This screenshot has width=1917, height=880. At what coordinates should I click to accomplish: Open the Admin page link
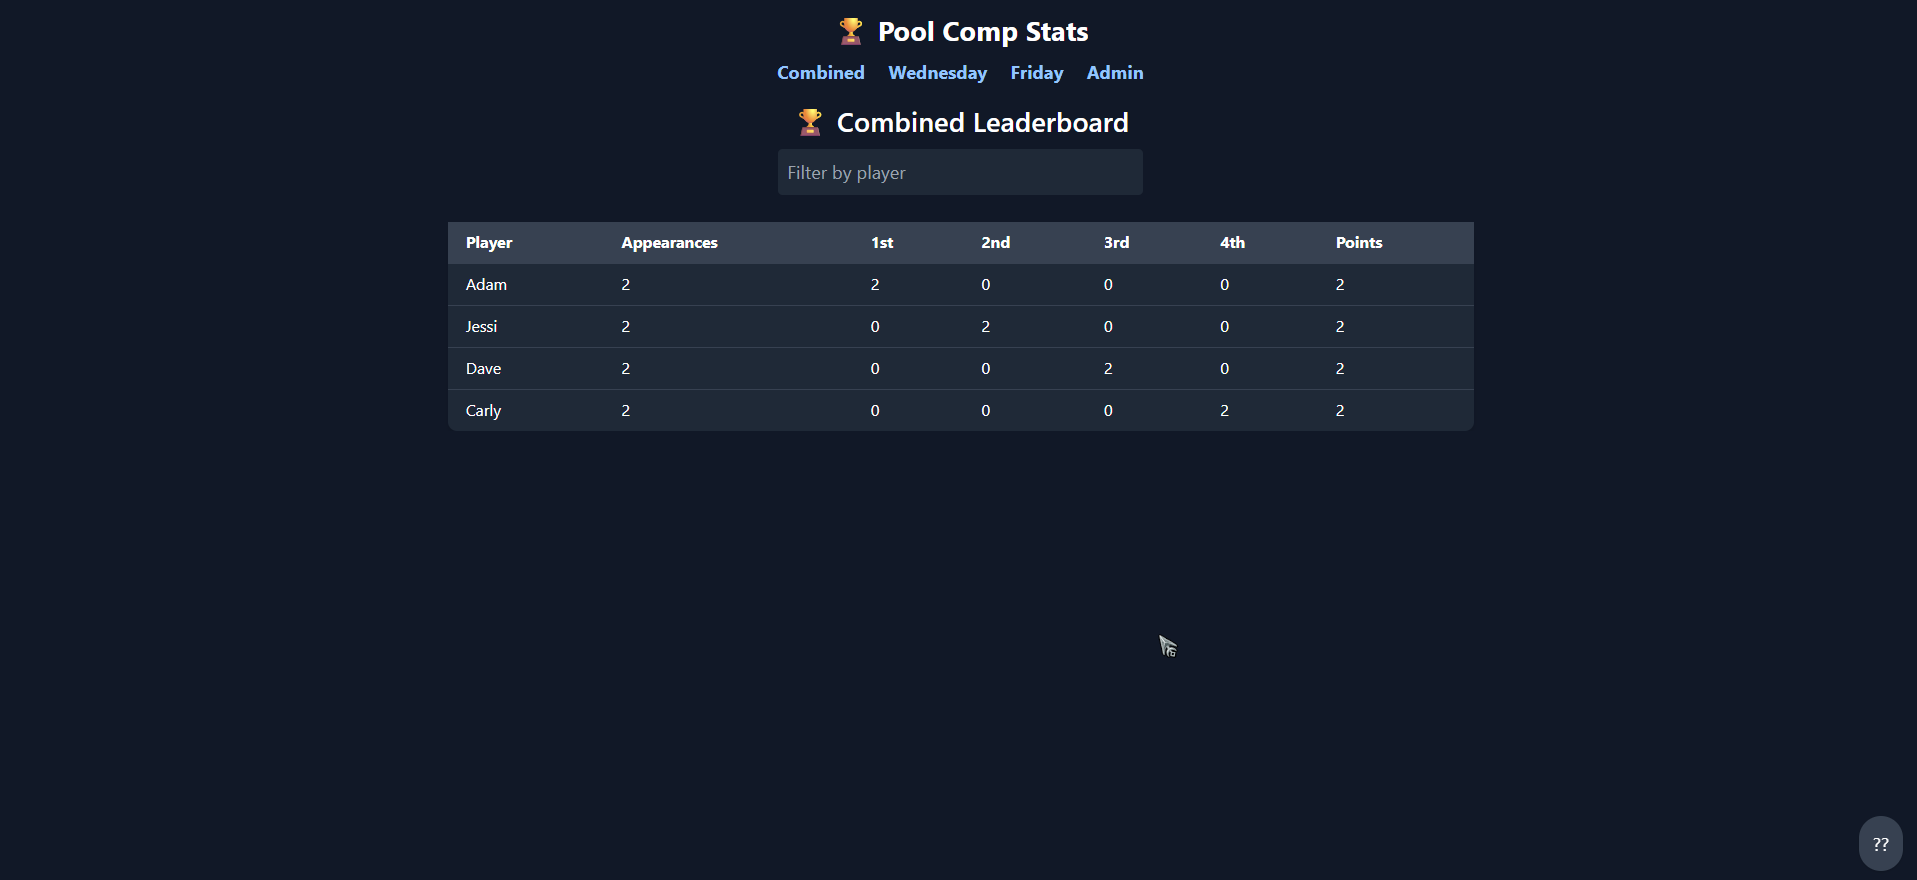tap(1114, 73)
